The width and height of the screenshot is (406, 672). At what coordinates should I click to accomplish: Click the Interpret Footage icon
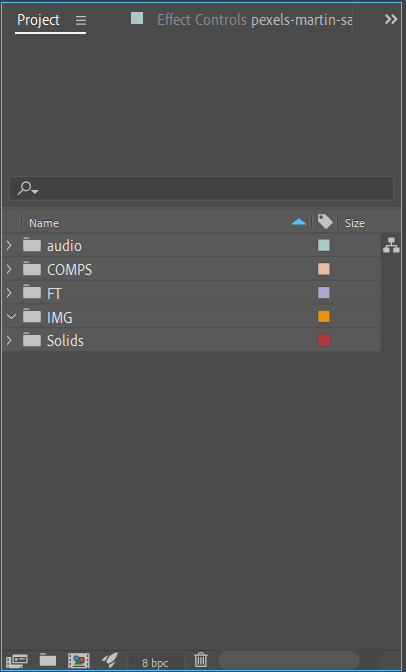pyautogui.click(x=17, y=660)
